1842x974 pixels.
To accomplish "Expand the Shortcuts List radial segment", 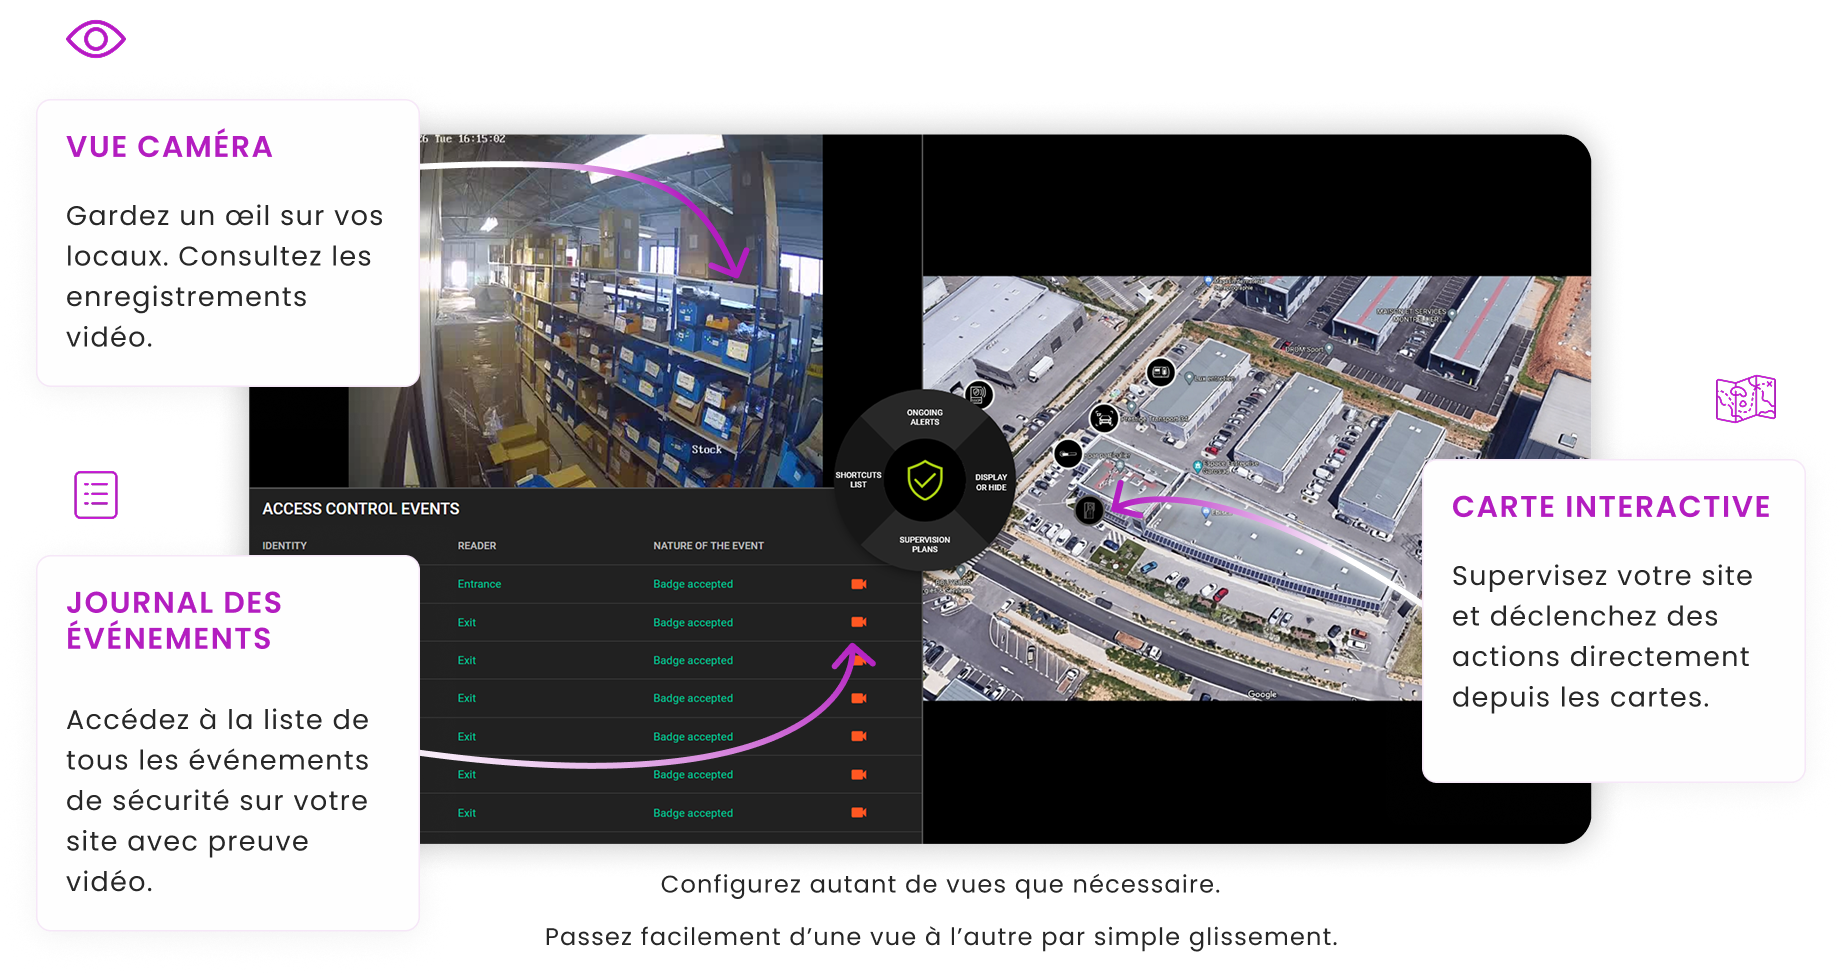I will [858, 480].
